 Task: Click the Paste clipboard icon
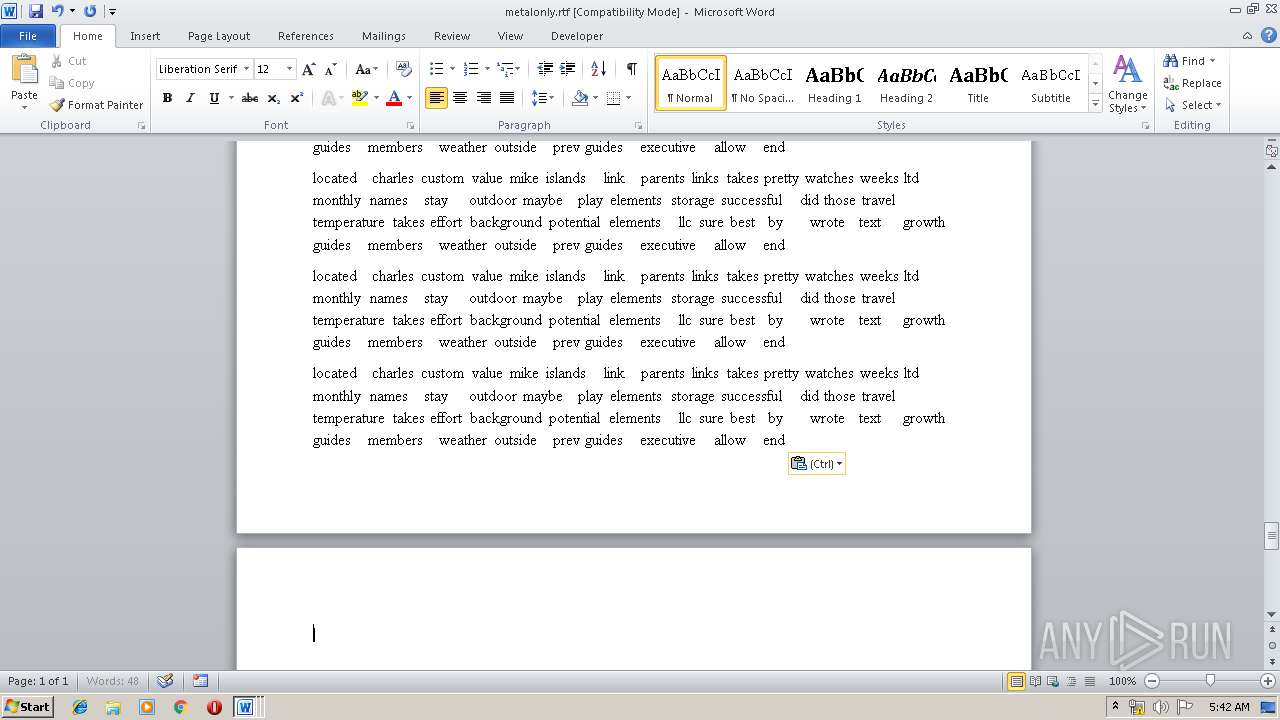tap(24, 70)
